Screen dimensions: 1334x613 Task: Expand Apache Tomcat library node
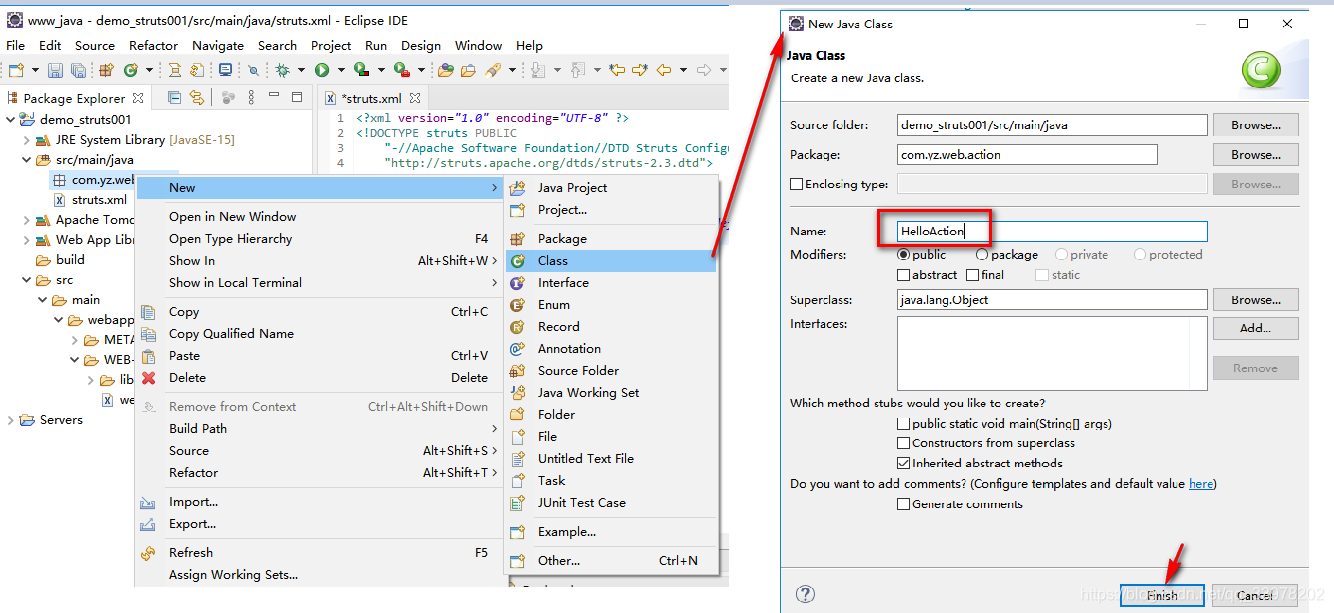pyautogui.click(x=27, y=220)
